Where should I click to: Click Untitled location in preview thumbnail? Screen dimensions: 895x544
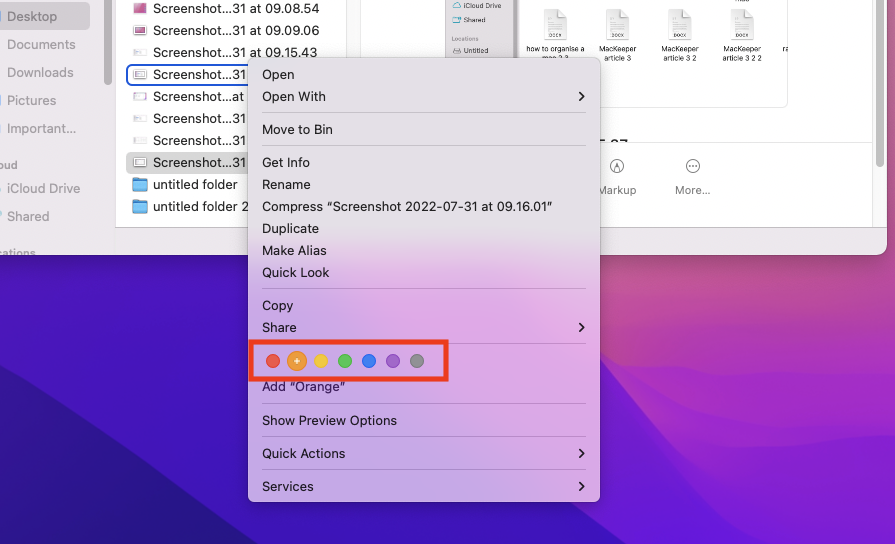470,50
